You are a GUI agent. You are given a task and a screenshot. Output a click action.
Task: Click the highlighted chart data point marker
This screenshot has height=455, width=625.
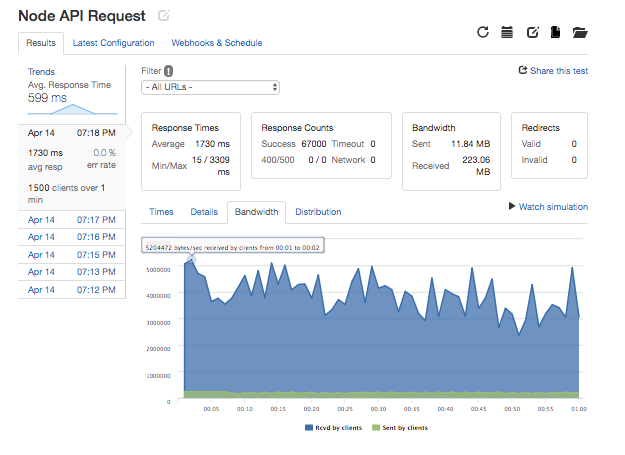coord(191,260)
